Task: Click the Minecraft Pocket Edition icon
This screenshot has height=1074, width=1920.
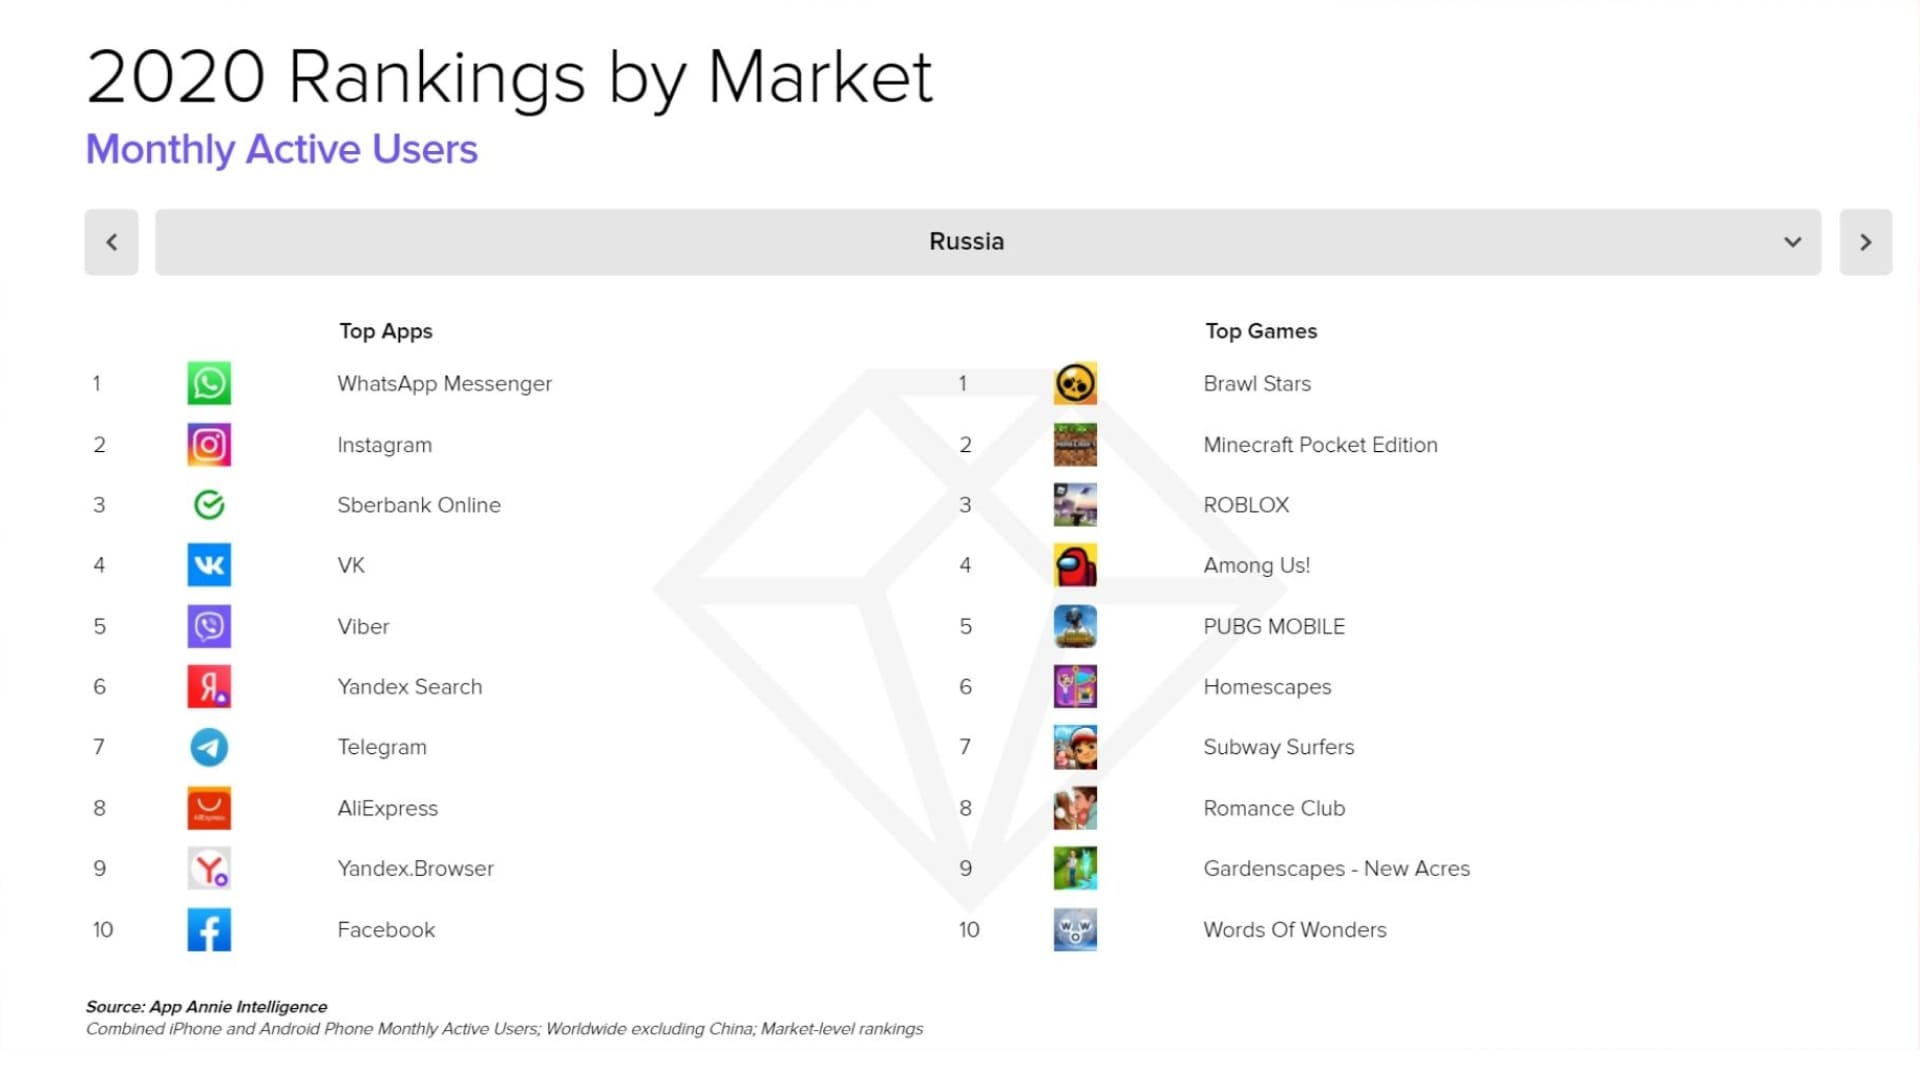Action: pyautogui.click(x=1075, y=445)
